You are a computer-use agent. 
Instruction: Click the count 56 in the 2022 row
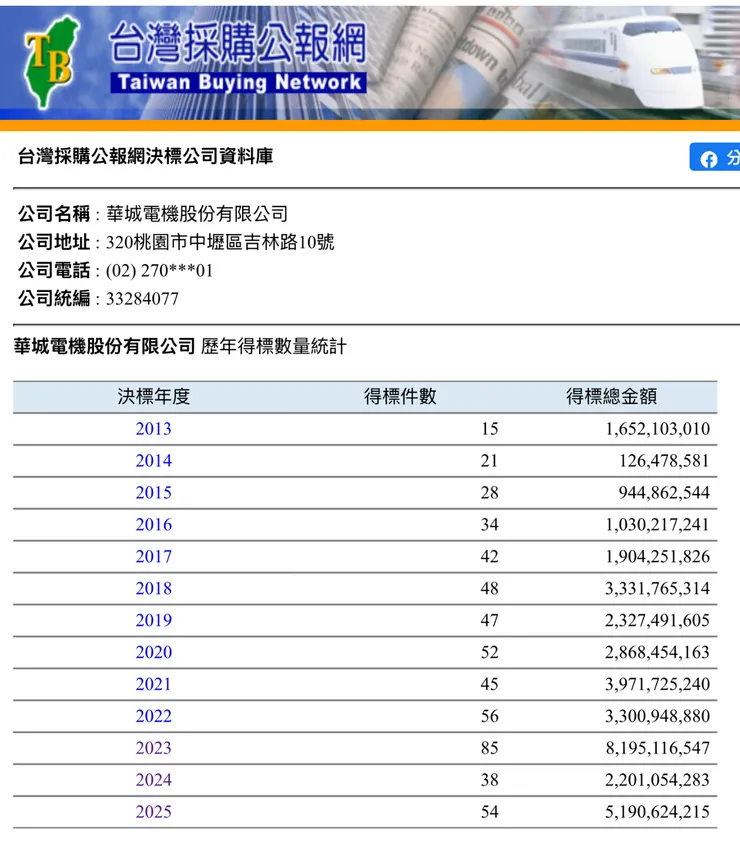489,716
